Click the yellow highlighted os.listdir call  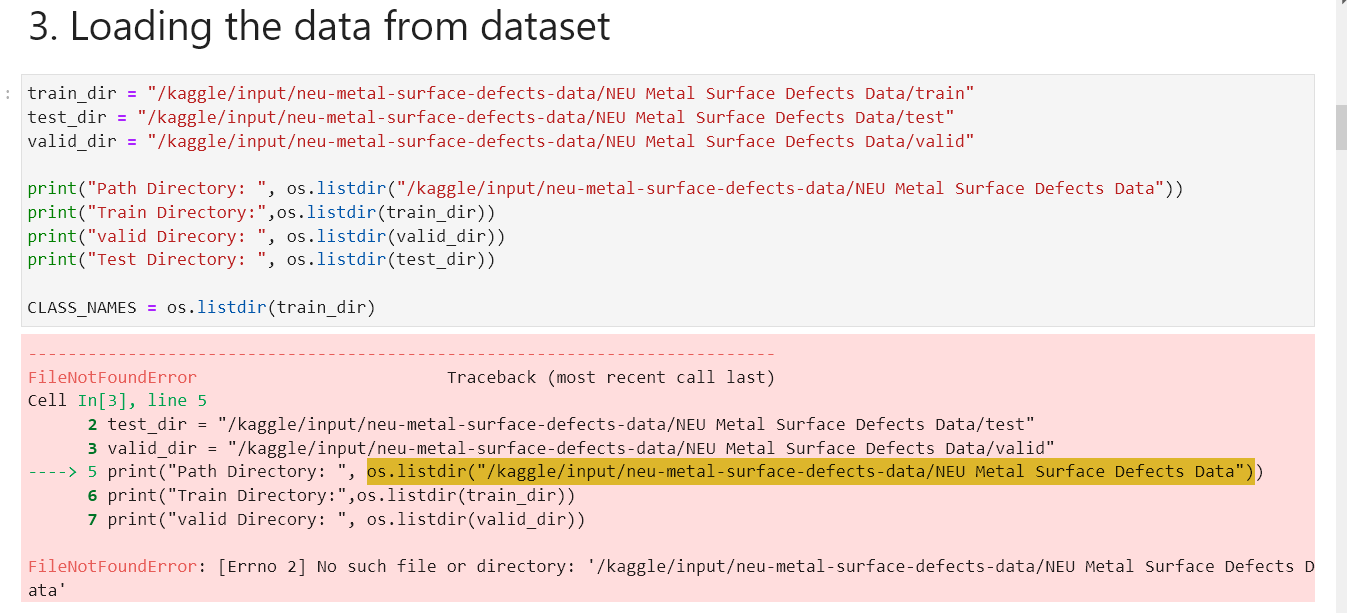810,472
